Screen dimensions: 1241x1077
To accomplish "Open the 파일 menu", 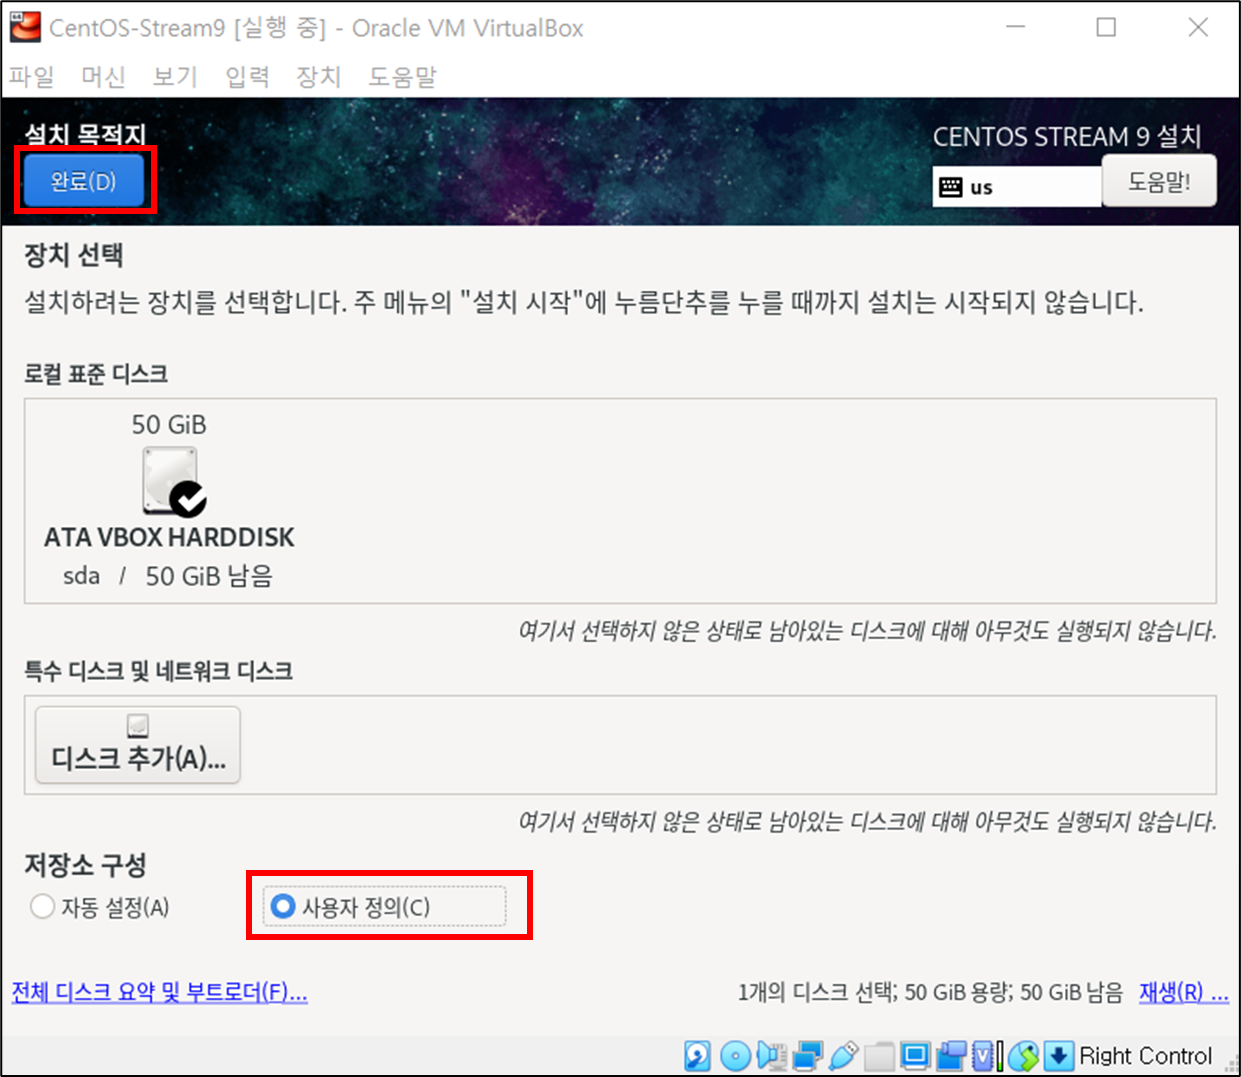I will coord(31,77).
